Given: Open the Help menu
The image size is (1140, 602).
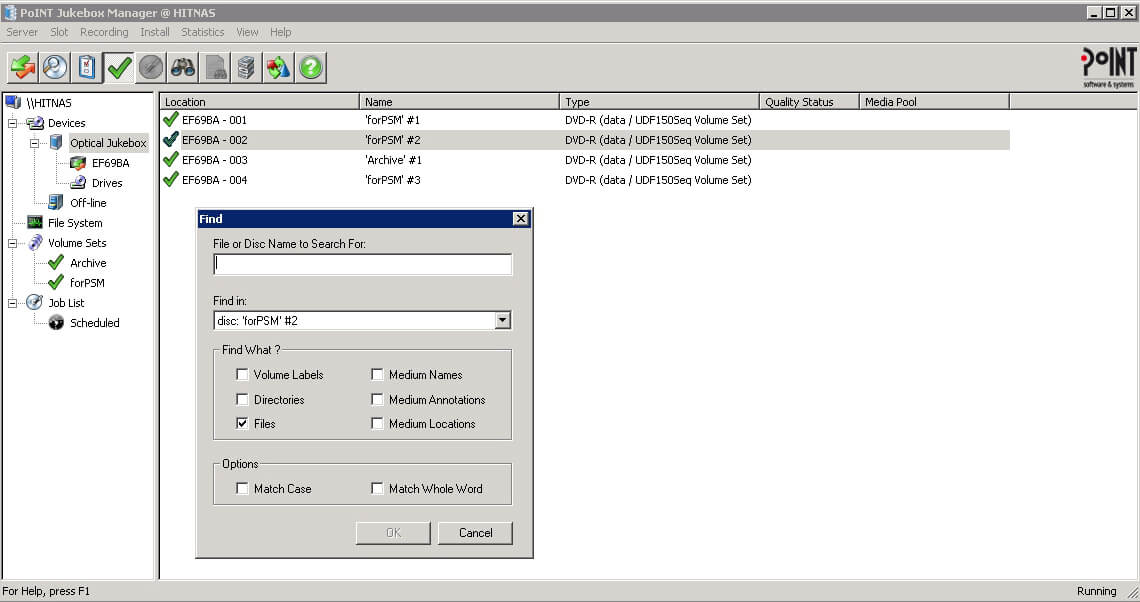Looking at the screenshot, I should click(x=281, y=32).
